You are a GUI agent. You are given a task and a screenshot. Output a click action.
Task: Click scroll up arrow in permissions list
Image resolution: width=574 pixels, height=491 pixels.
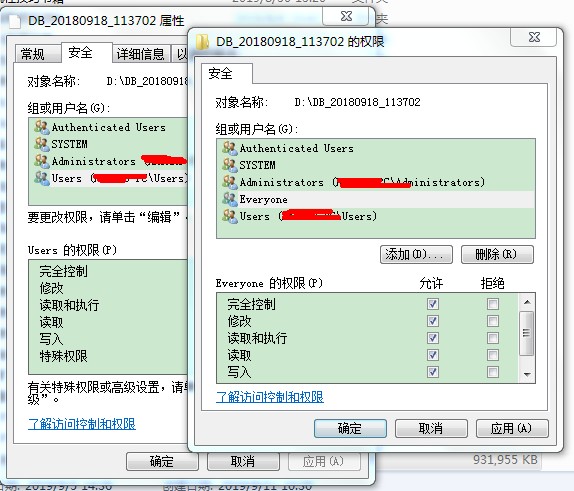click(527, 302)
